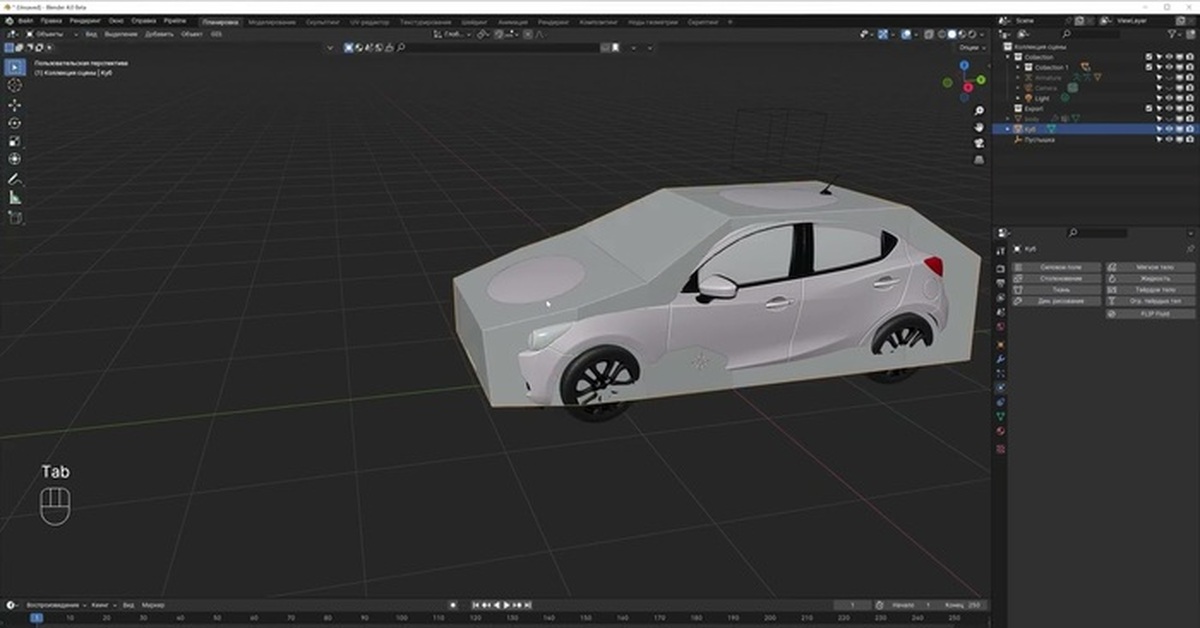Pick the Scale tool
Viewport: 1200px width, 628px height.
tap(15, 141)
